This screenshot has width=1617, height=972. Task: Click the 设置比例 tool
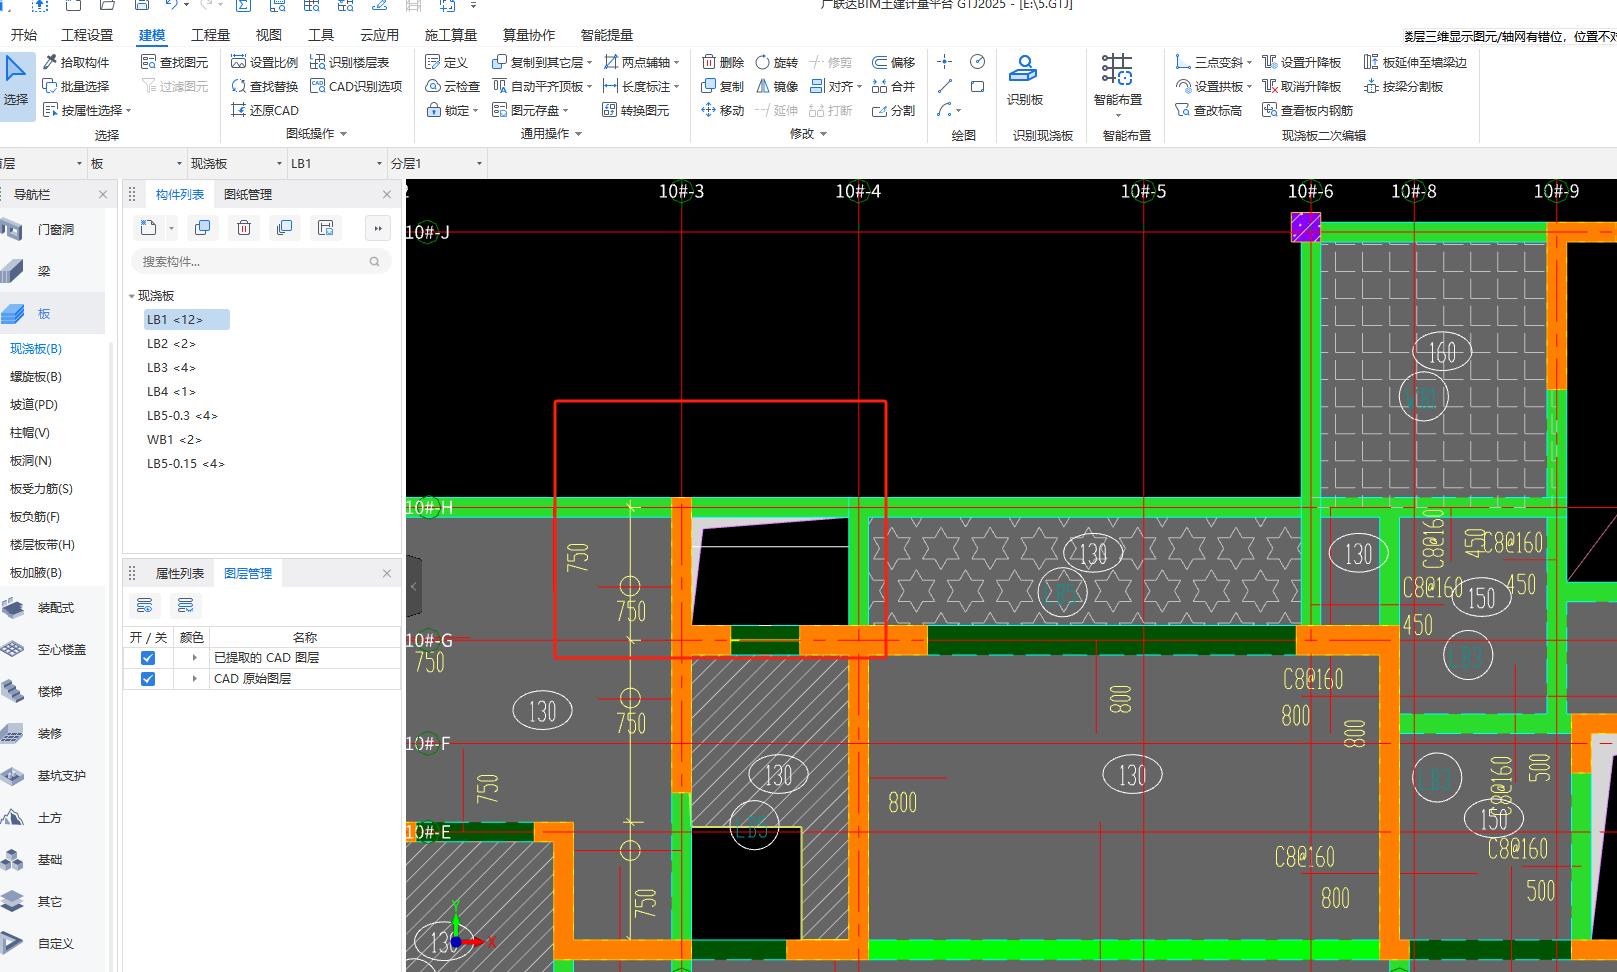265,62
